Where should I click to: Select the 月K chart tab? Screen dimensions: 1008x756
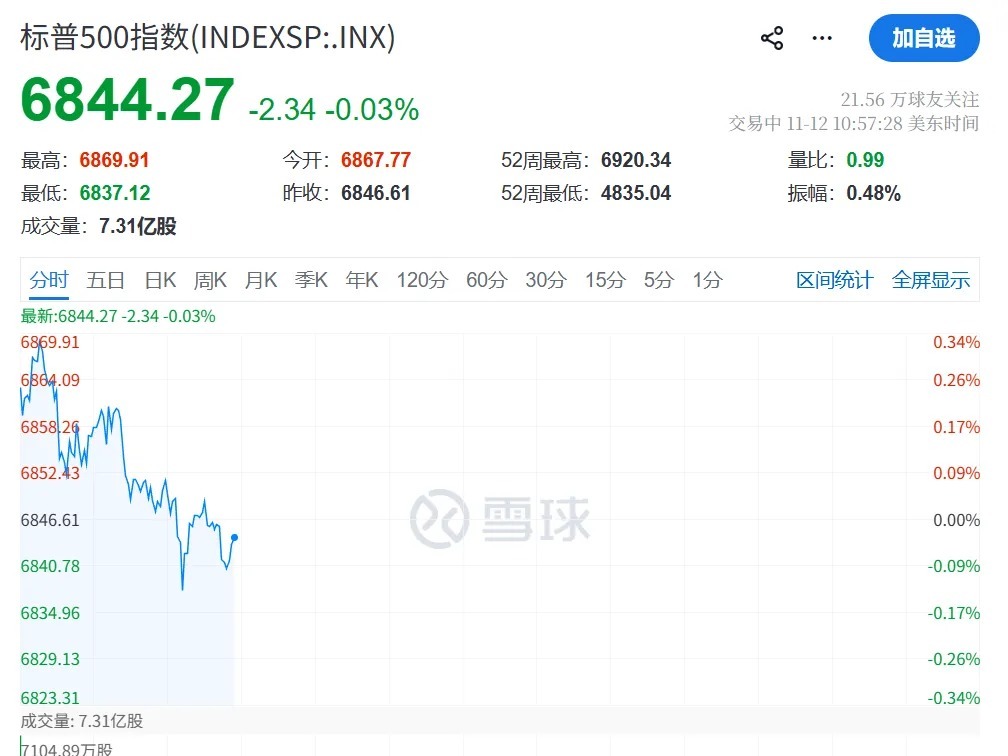(261, 280)
